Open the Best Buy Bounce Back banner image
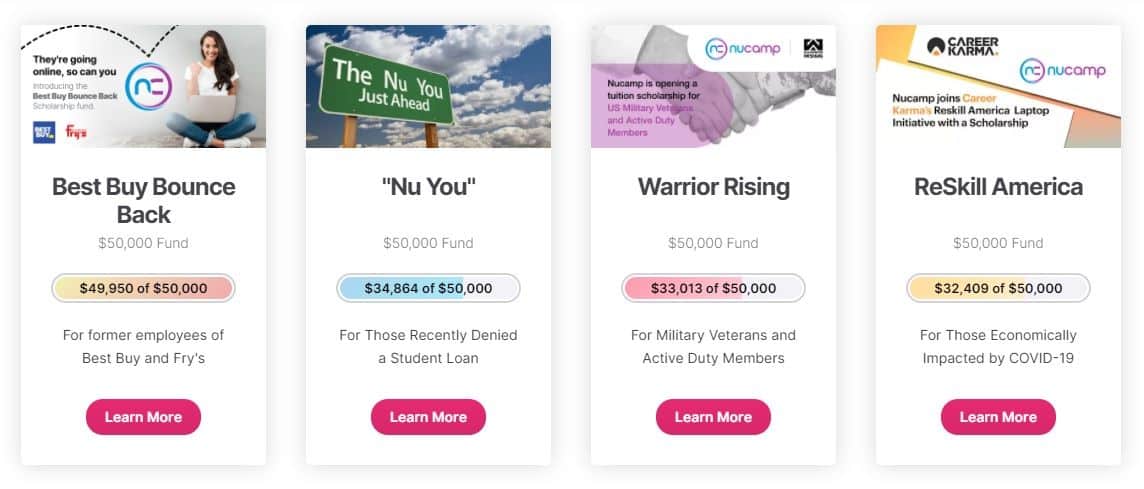The image size is (1144, 489). [143, 86]
